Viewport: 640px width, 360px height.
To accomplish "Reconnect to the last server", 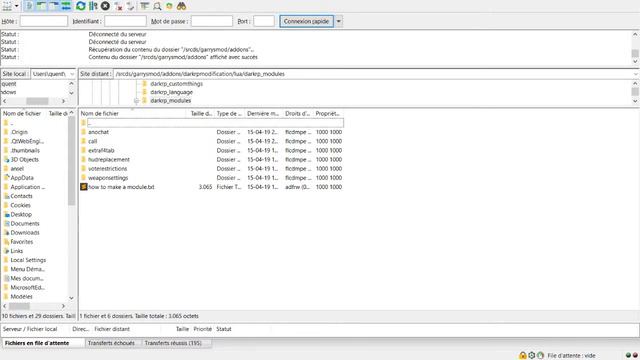I will click(131, 6).
